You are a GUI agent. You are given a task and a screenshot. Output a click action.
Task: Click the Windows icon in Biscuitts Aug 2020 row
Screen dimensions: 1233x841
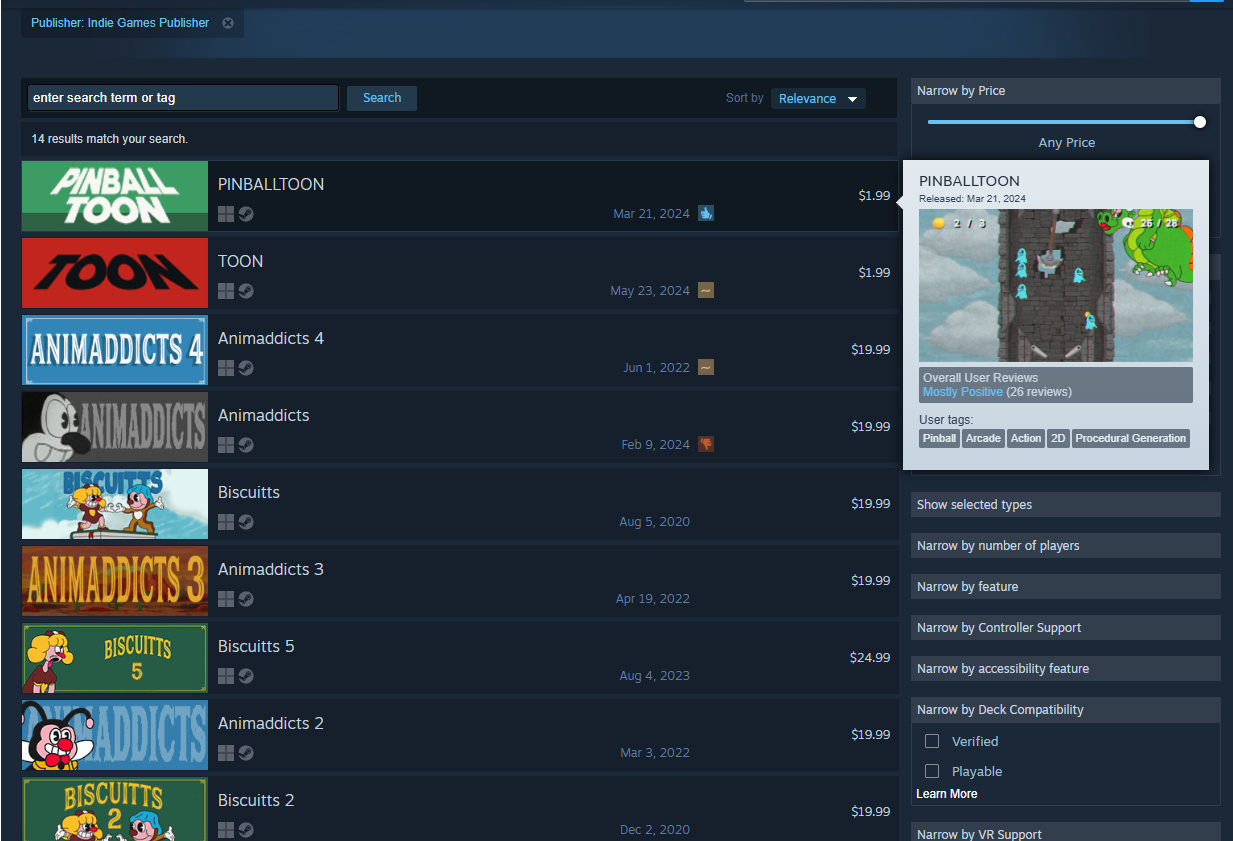(x=226, y=522)
